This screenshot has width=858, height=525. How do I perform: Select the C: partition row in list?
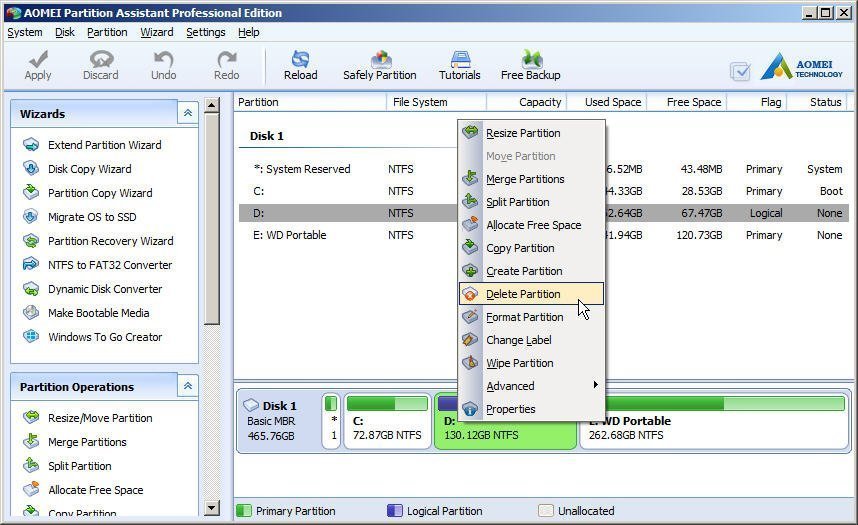click(543, 191)
